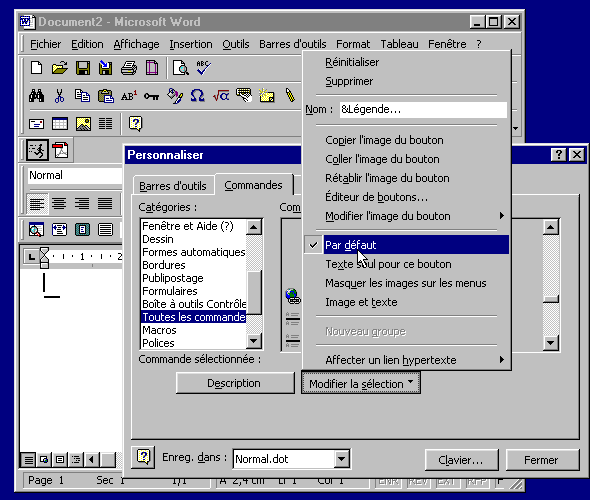Choose Réinitialiser in context menu
Screen dimensions: 590x500
click(x=407, y=62)
